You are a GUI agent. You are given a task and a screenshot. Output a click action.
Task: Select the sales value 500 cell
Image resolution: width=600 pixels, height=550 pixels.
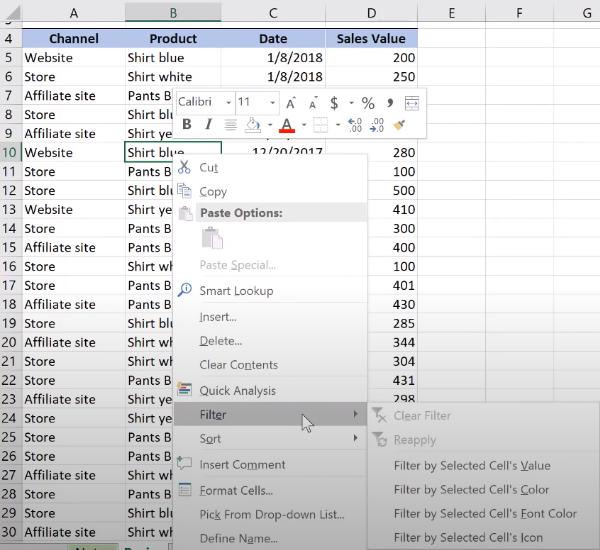click(393, 191)
